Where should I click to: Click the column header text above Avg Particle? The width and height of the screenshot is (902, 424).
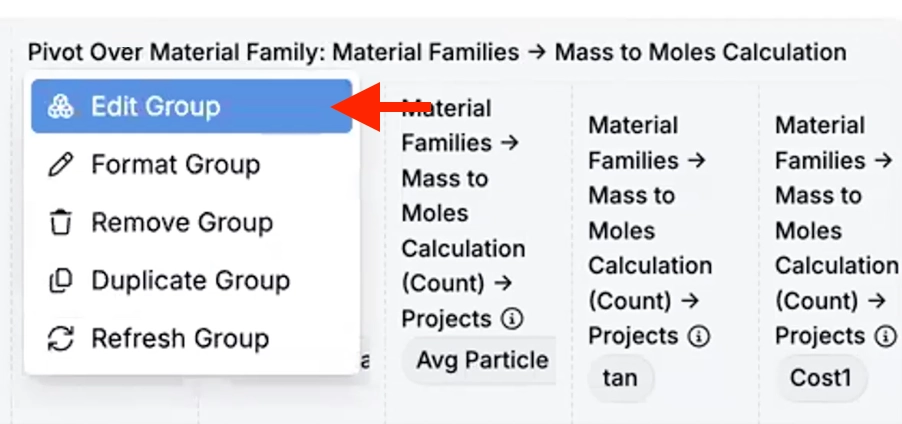(x=462, y=213)
